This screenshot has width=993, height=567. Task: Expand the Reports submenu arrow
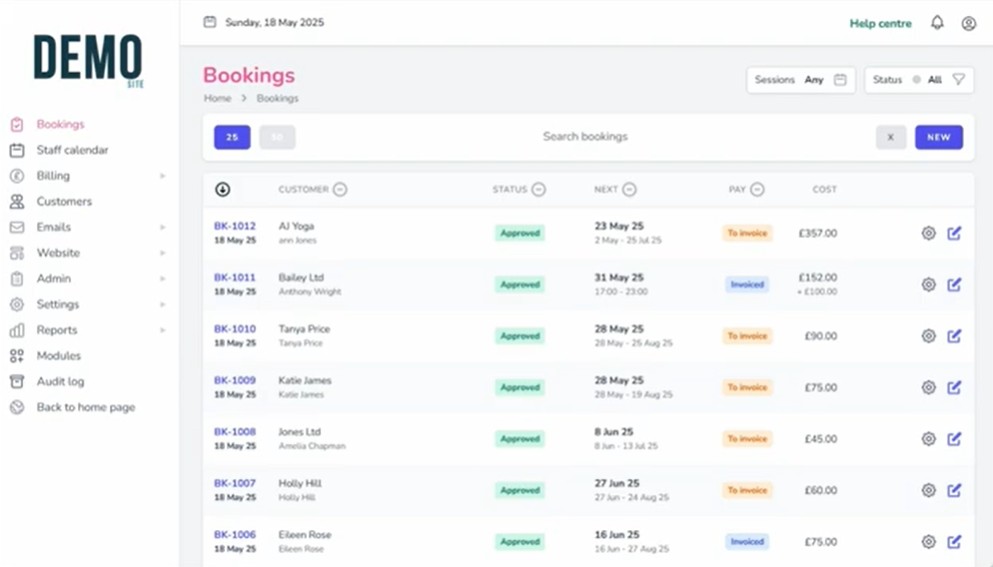(x=163, y=330)
